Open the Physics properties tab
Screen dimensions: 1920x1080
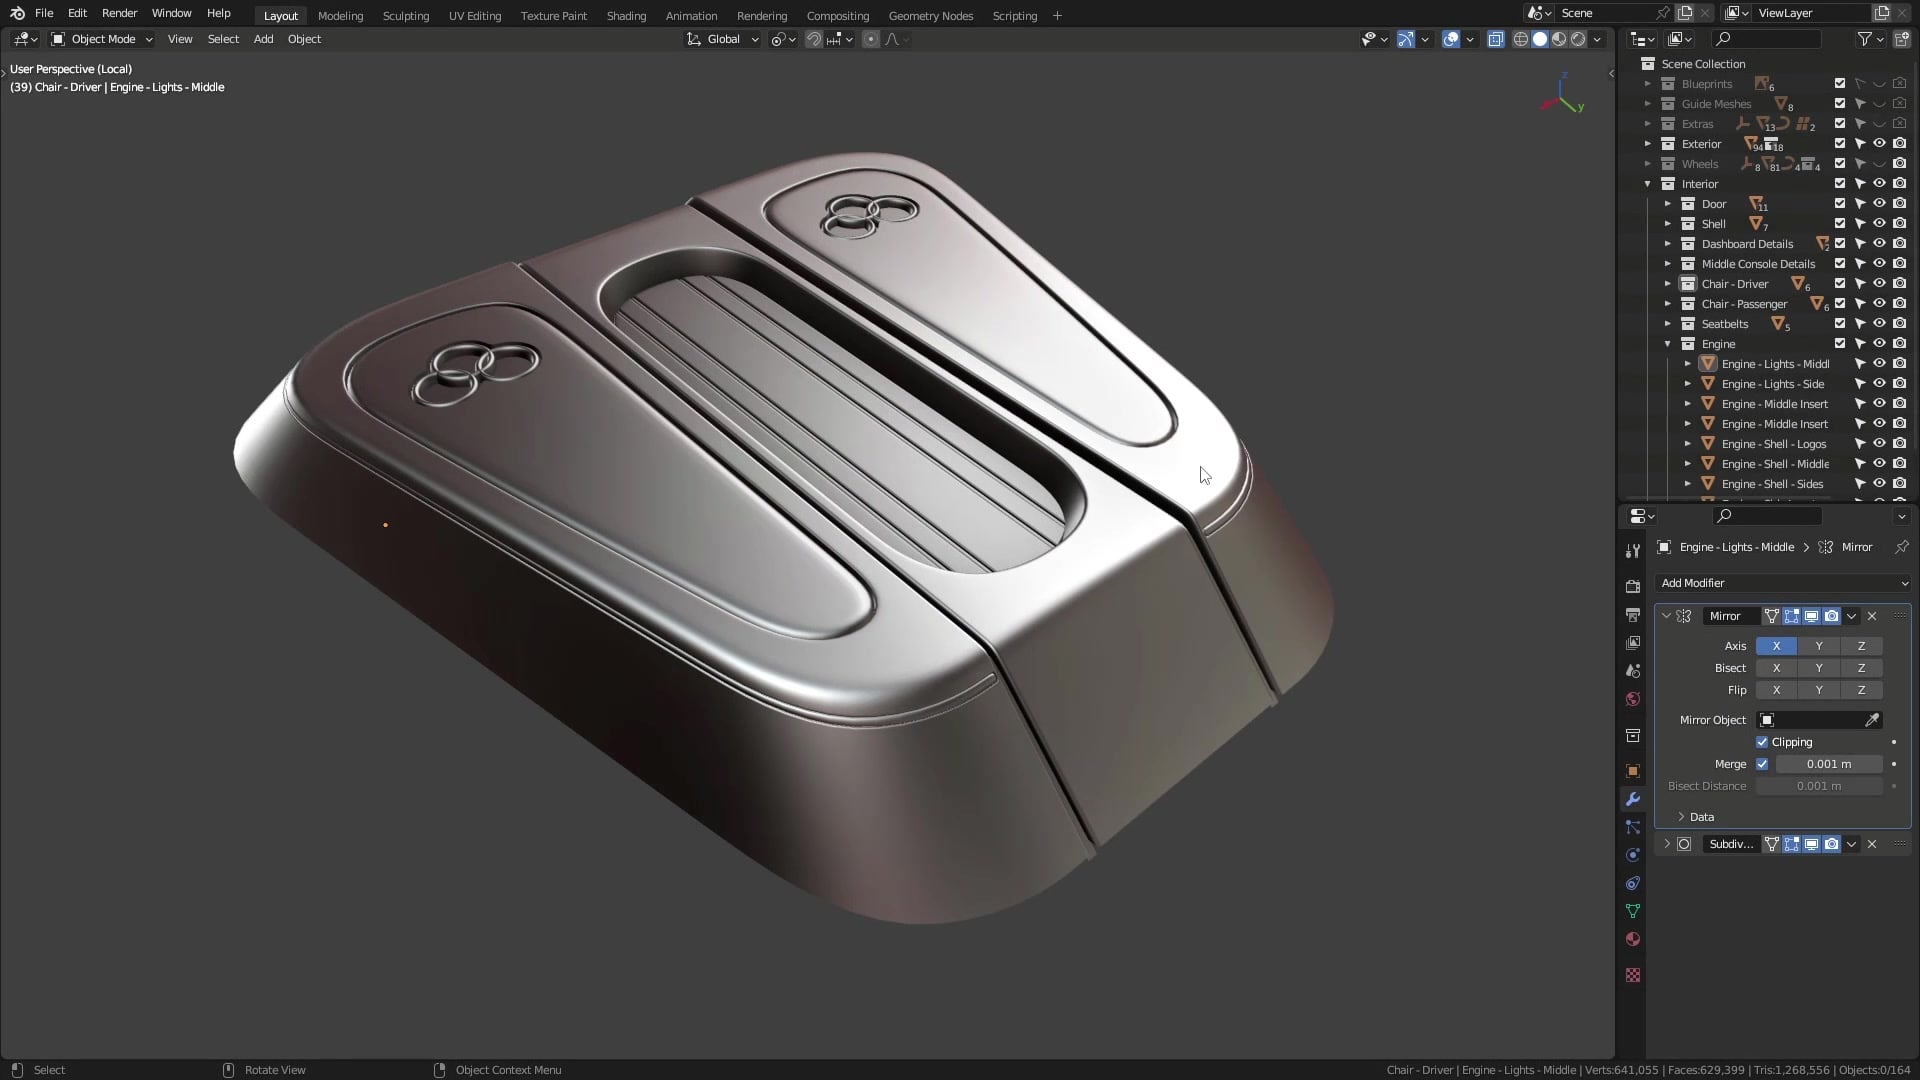pos(1633,855)
